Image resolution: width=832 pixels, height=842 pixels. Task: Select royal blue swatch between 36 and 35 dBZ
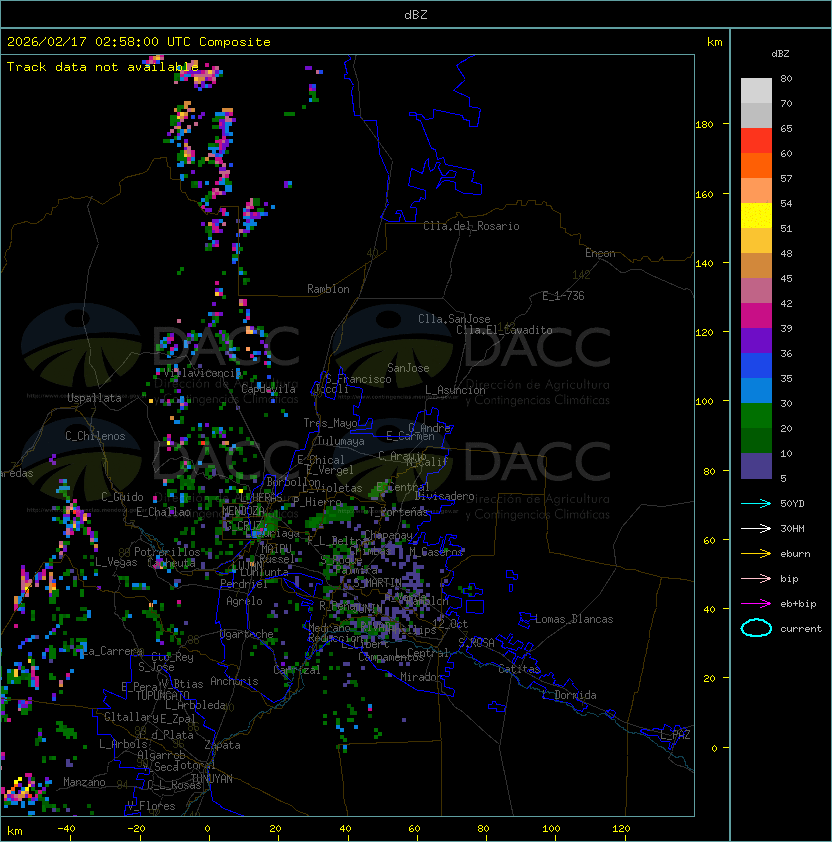click(x=756, y=365)
